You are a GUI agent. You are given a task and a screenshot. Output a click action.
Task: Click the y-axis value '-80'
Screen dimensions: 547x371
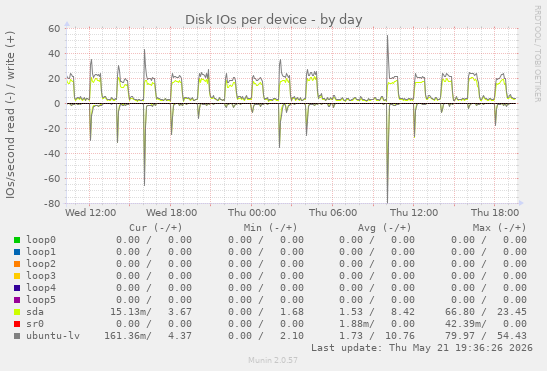[x=52, y=203]
